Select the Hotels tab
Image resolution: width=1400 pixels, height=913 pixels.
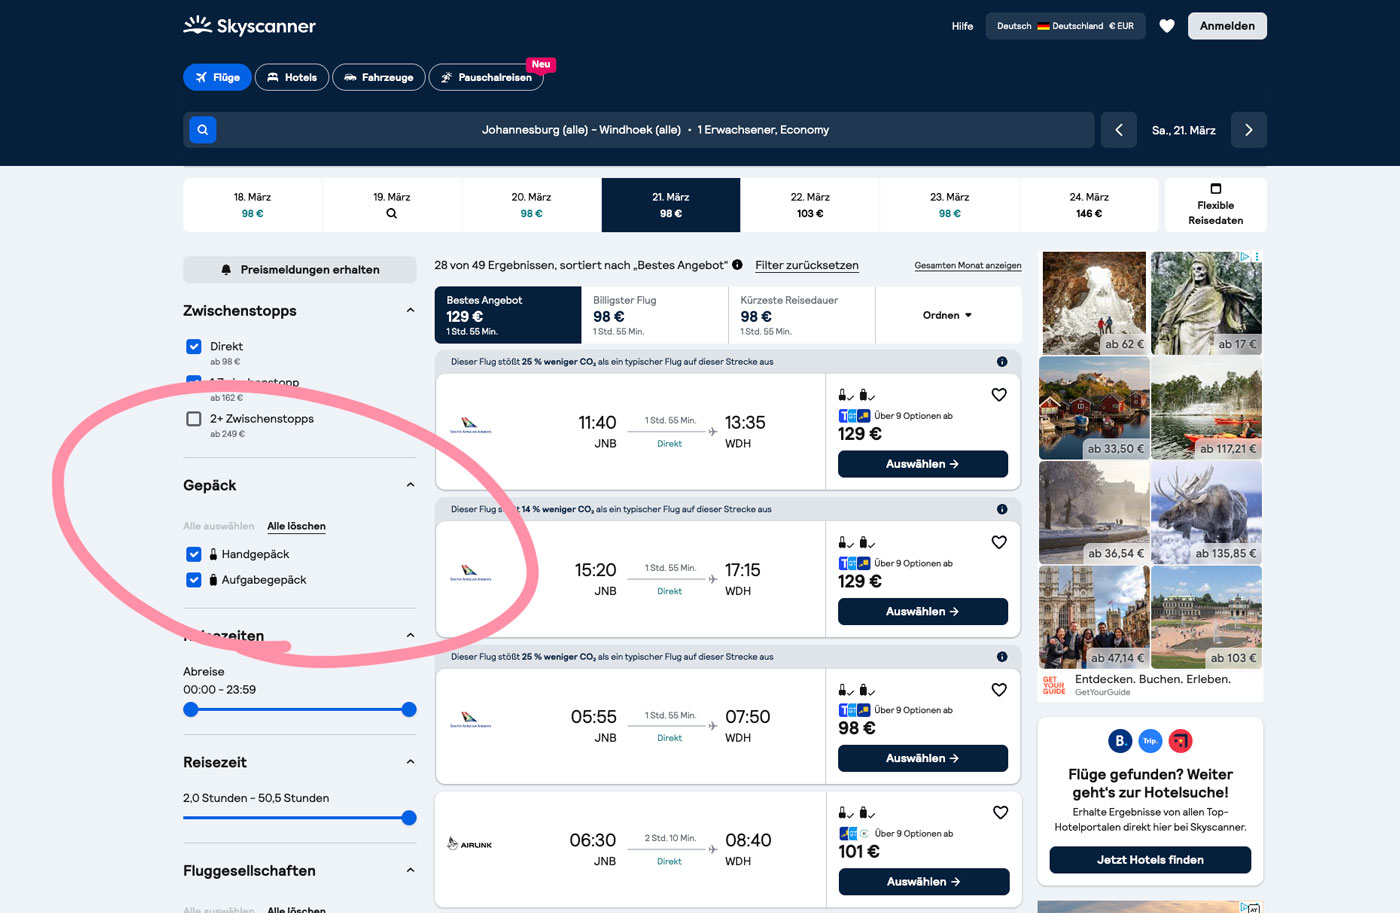coord(291,77)
